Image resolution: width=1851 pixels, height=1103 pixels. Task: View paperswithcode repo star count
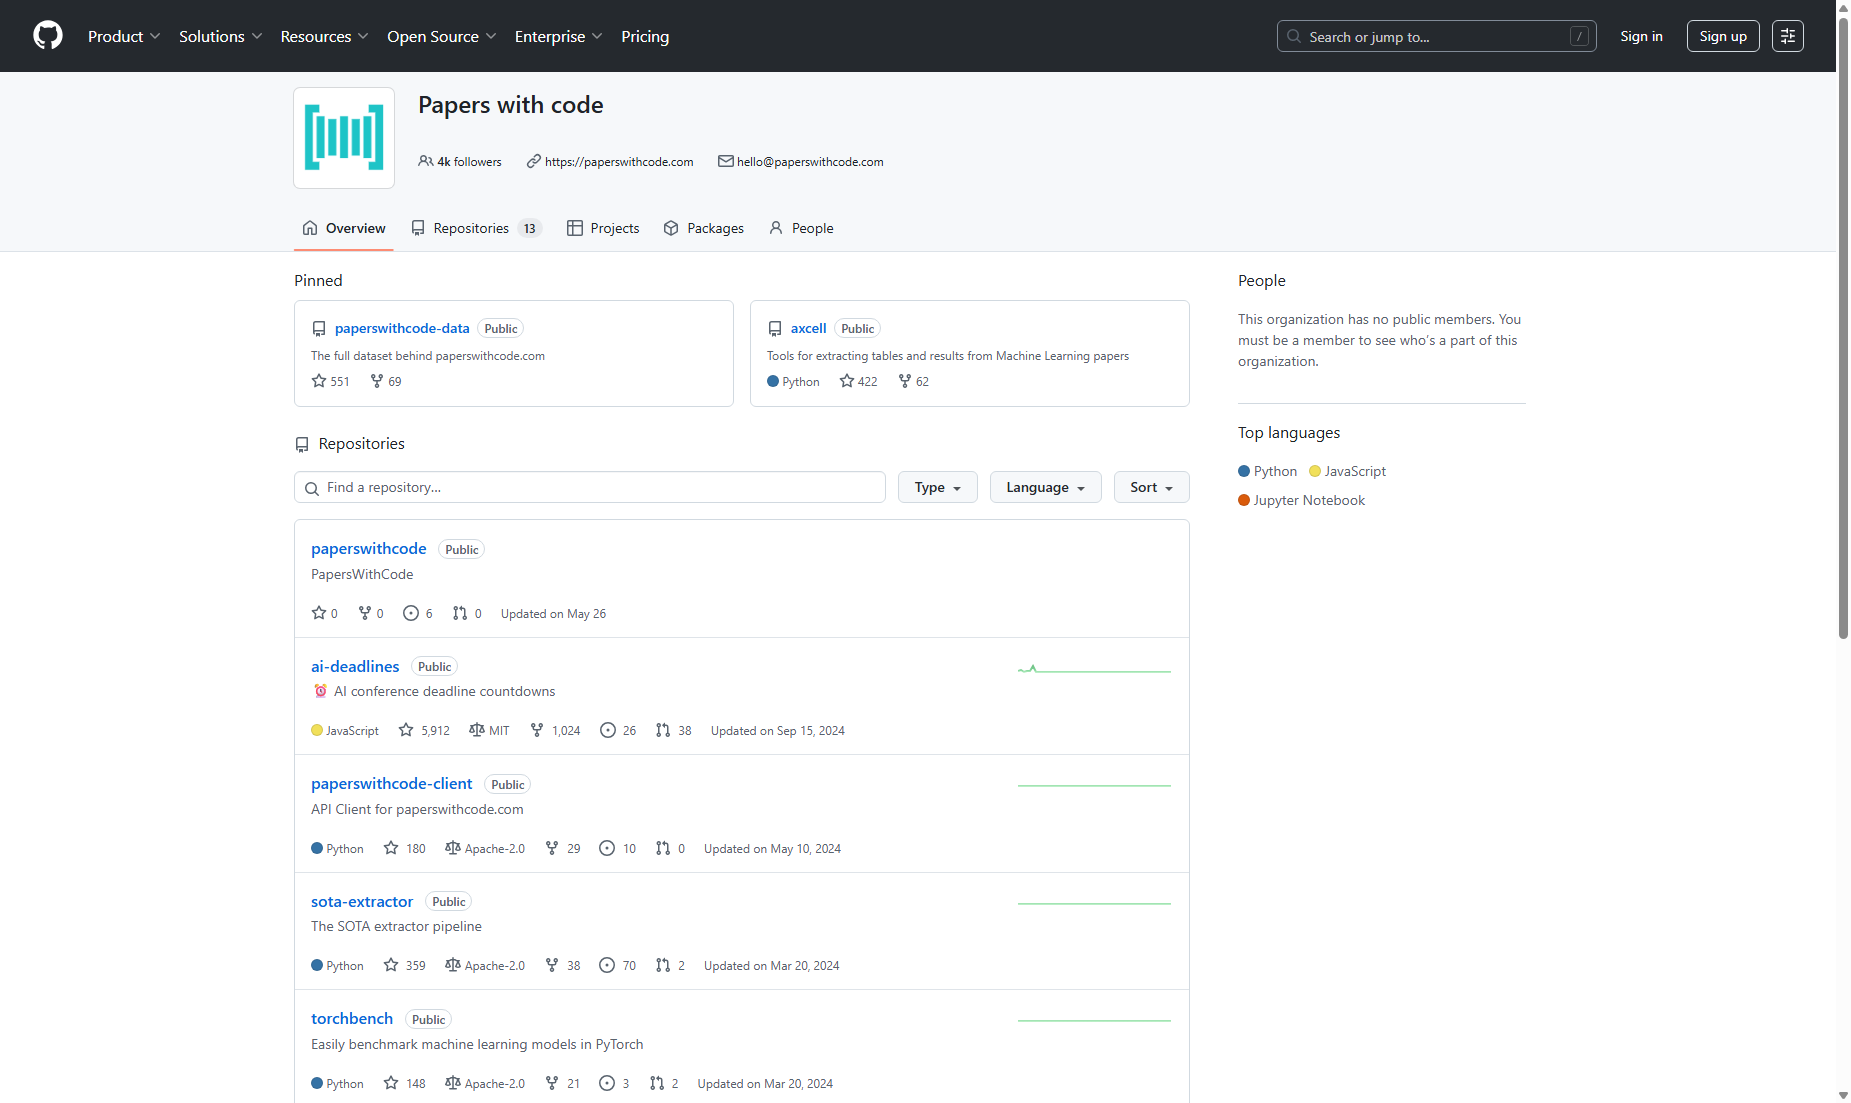(325, 613)
